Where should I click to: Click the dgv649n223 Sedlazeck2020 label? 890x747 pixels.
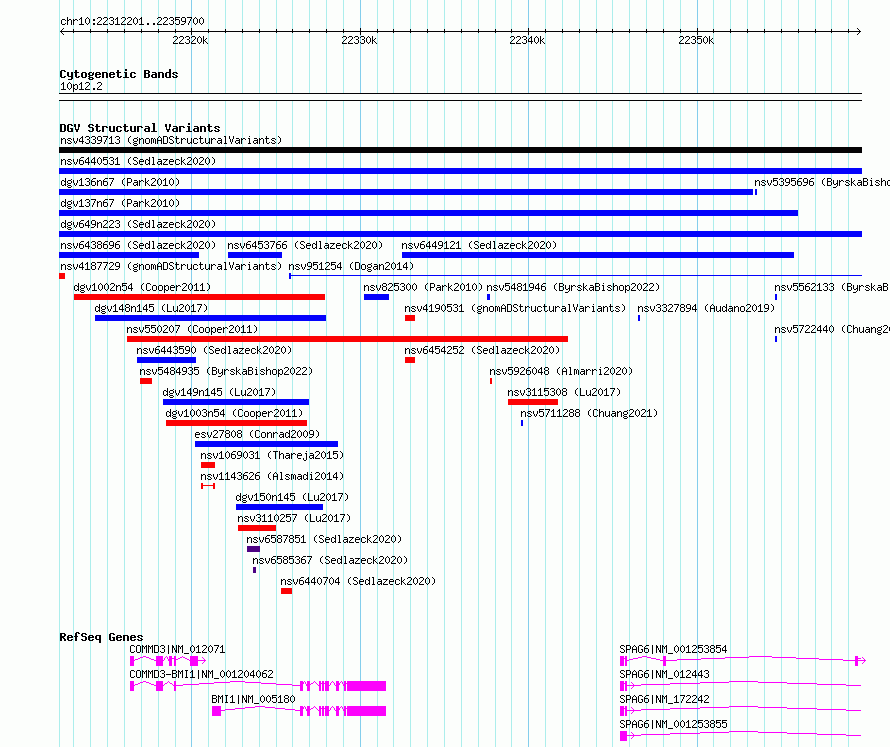[138, 224]
